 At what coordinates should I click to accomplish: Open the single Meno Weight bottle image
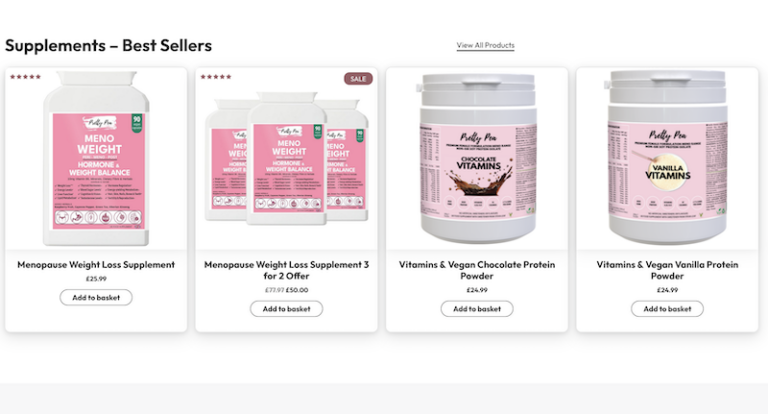[x=96, y=159]
